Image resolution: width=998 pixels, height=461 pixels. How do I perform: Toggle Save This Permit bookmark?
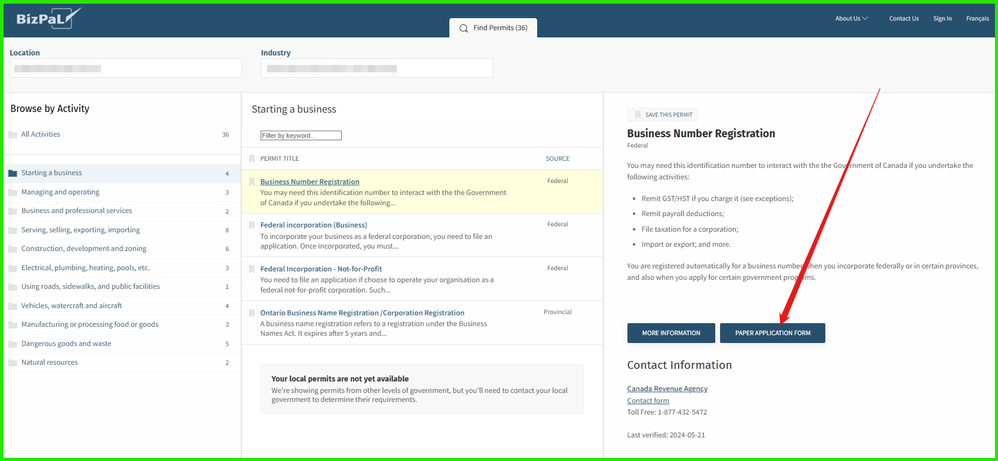click(x=662, y=115)
